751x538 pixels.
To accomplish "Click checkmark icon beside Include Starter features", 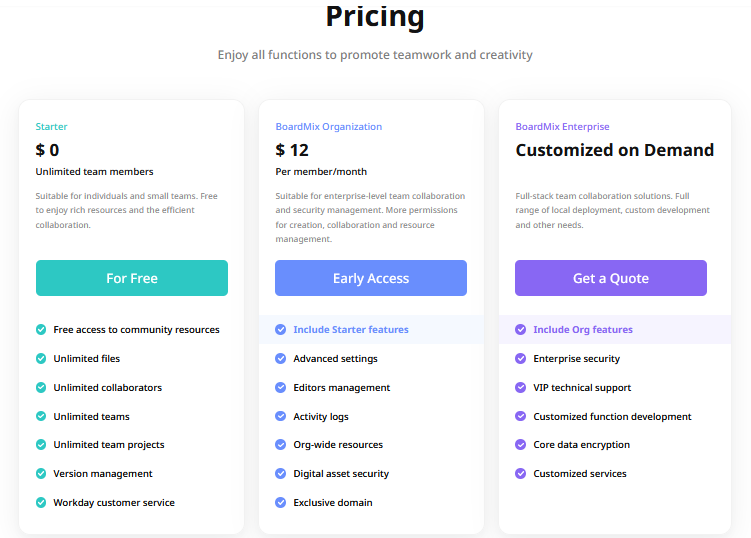I will 281,329.
